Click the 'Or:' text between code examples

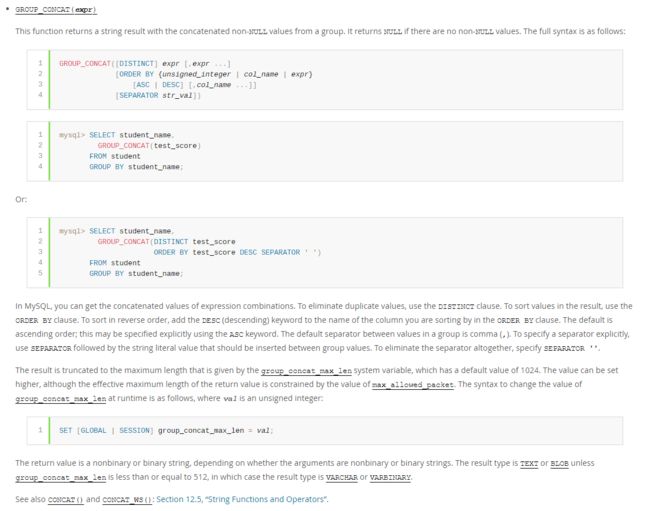21,199
